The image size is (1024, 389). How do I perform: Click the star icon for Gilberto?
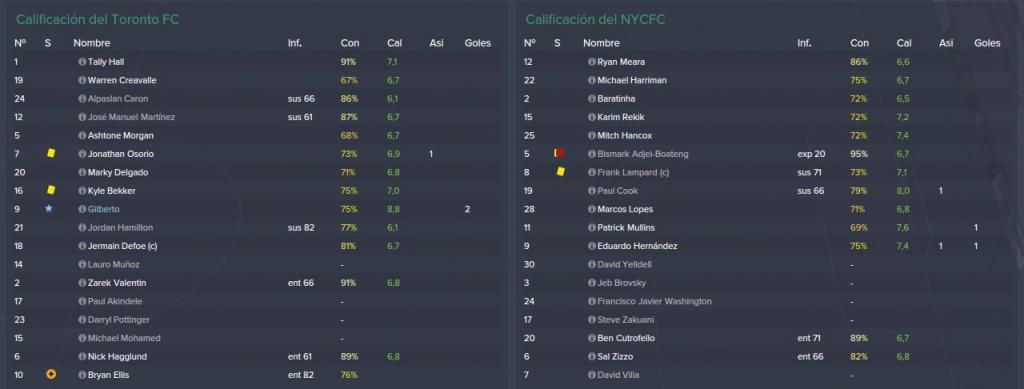(49, 209)
